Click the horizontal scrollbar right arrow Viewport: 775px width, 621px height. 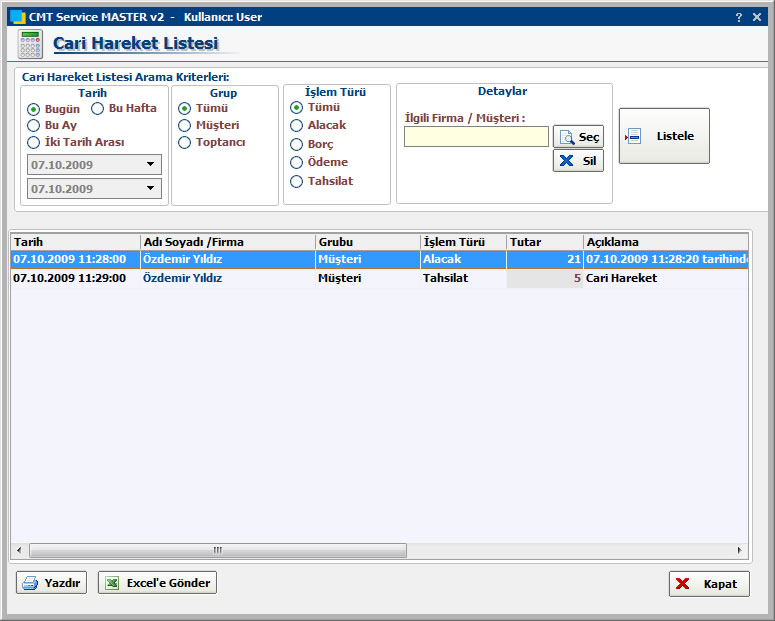740,551
